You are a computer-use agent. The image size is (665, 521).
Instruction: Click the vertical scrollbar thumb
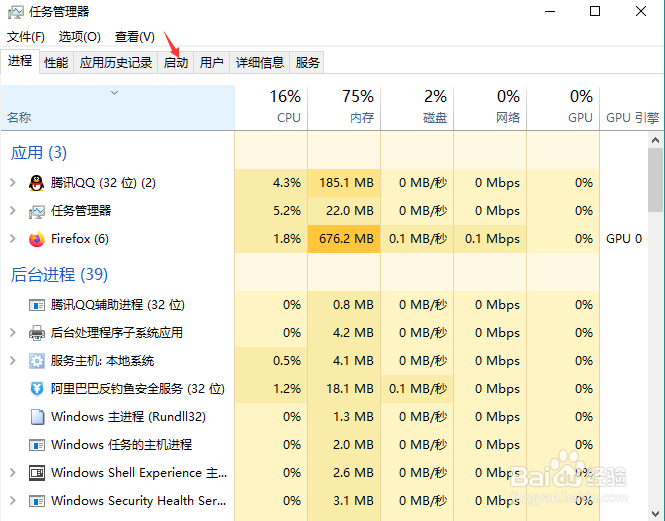click(x=655, y=179)
